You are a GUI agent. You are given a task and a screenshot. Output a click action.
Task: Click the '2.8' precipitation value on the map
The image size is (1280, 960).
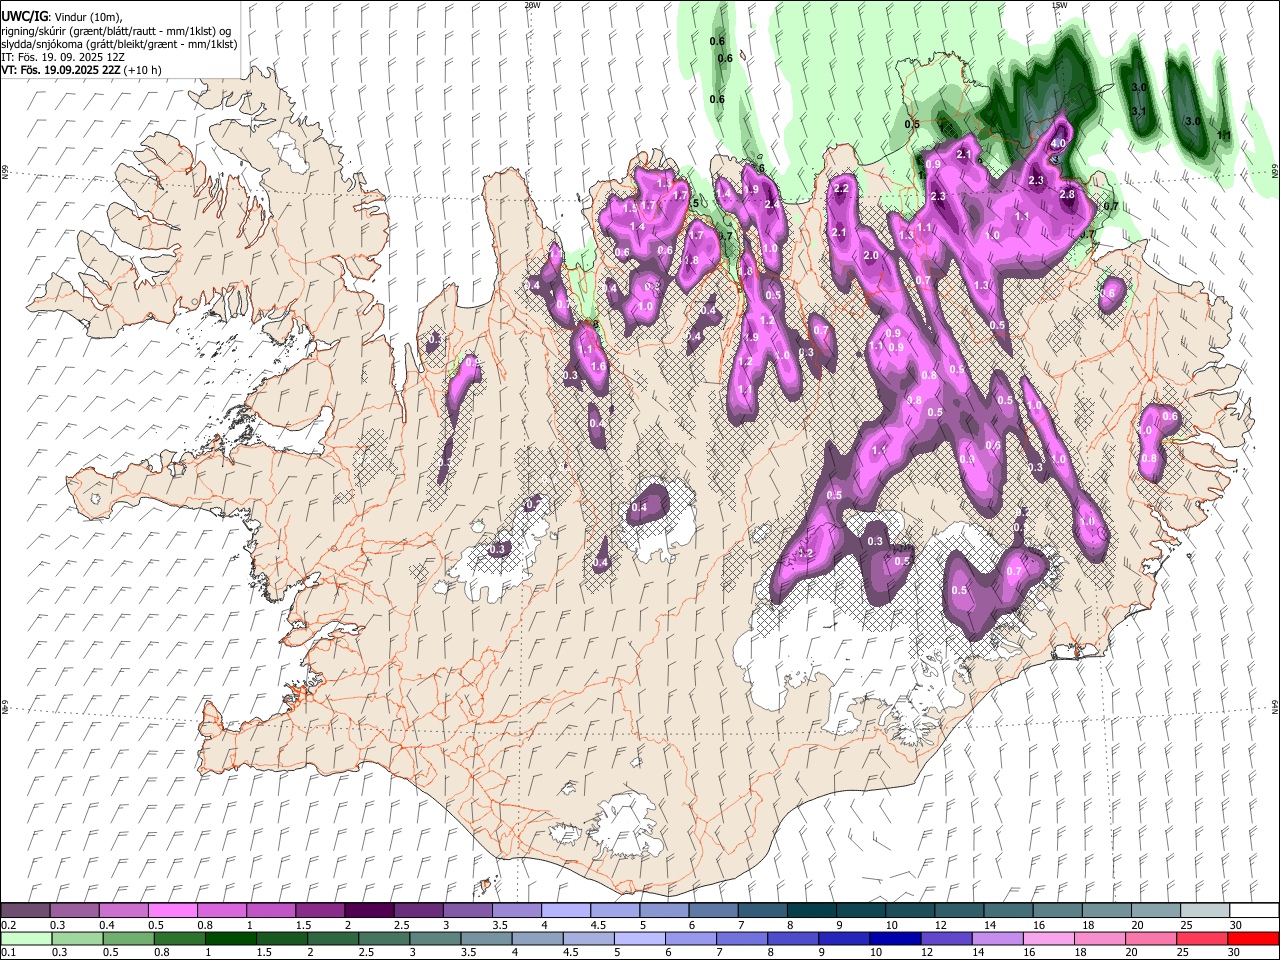pyautogui.click(x=1067, y=195)
